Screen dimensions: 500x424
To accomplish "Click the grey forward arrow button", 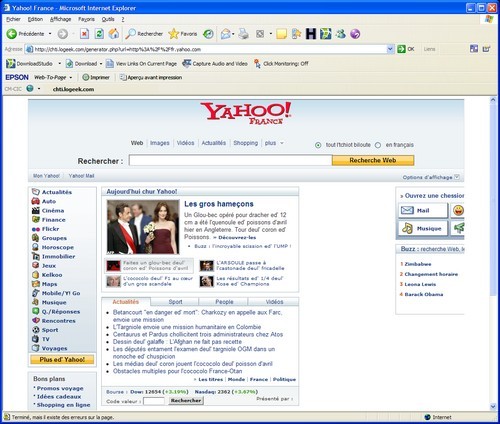I will click(x=63, y=34).
